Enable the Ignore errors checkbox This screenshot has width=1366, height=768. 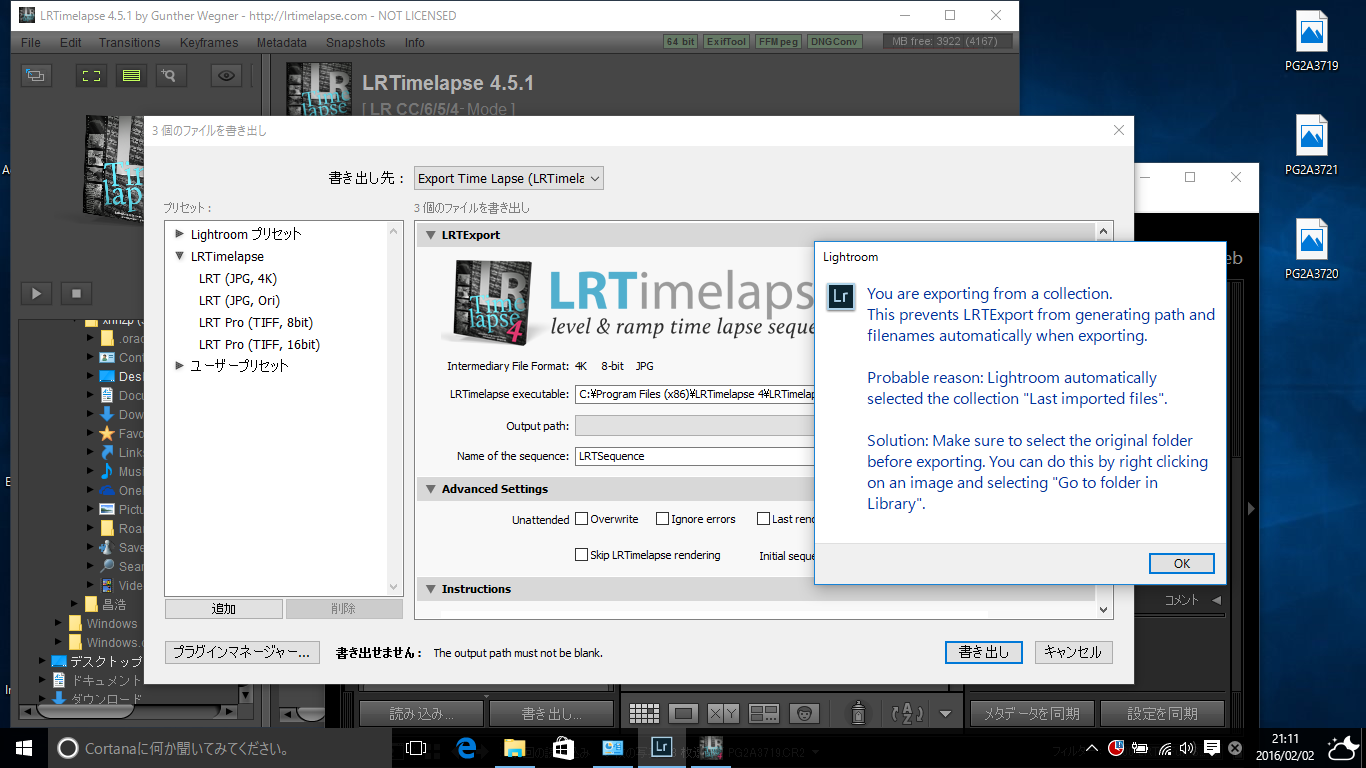[662, 519]
